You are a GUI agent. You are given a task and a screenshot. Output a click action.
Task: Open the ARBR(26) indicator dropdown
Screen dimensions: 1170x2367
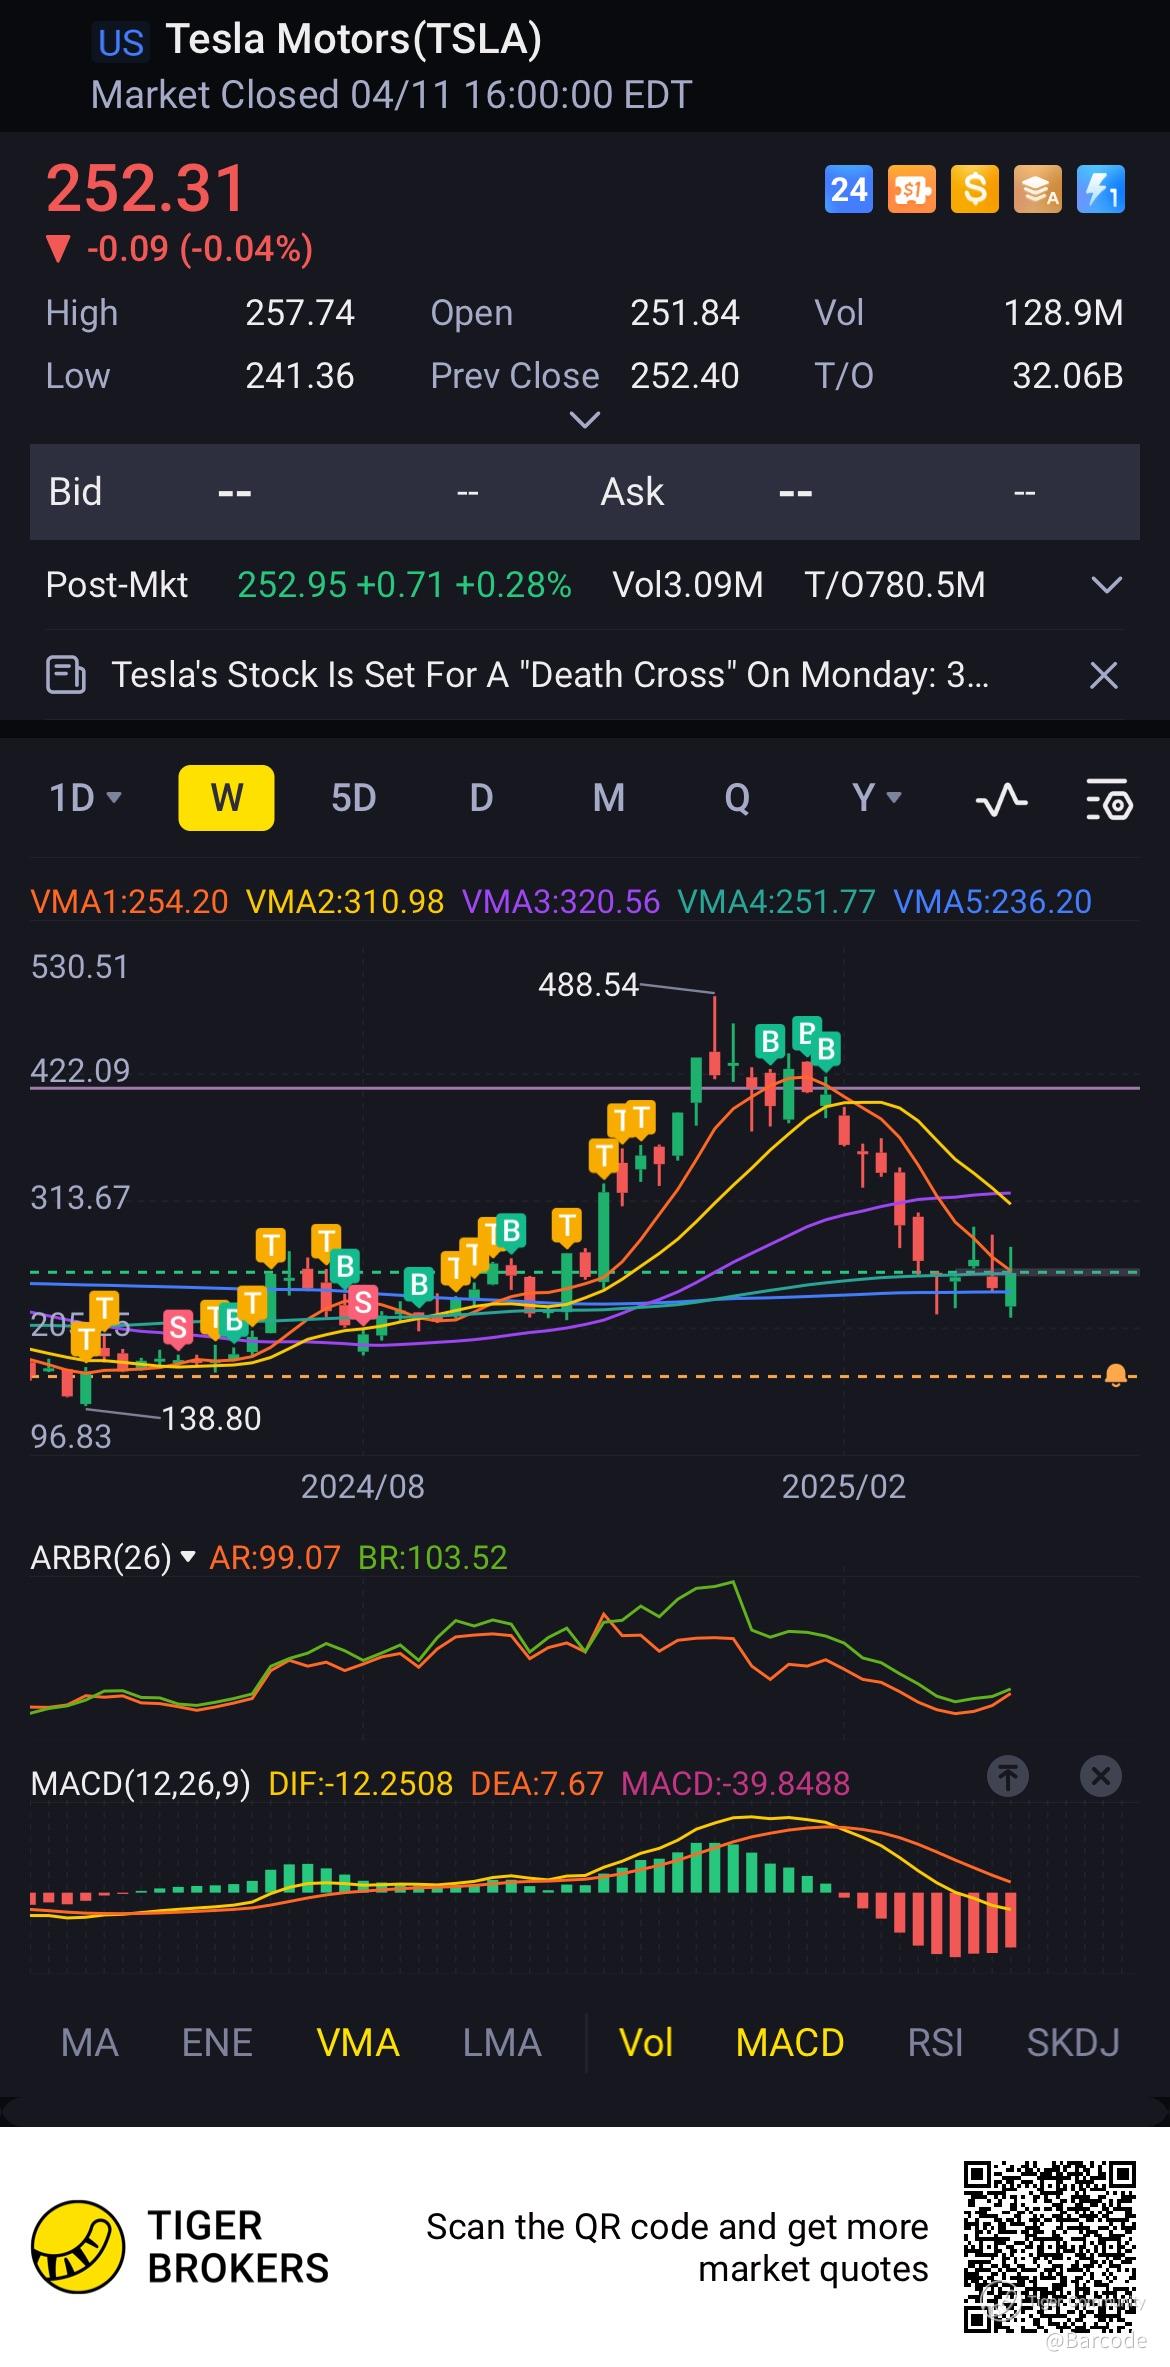click(x=113, y=1557)
